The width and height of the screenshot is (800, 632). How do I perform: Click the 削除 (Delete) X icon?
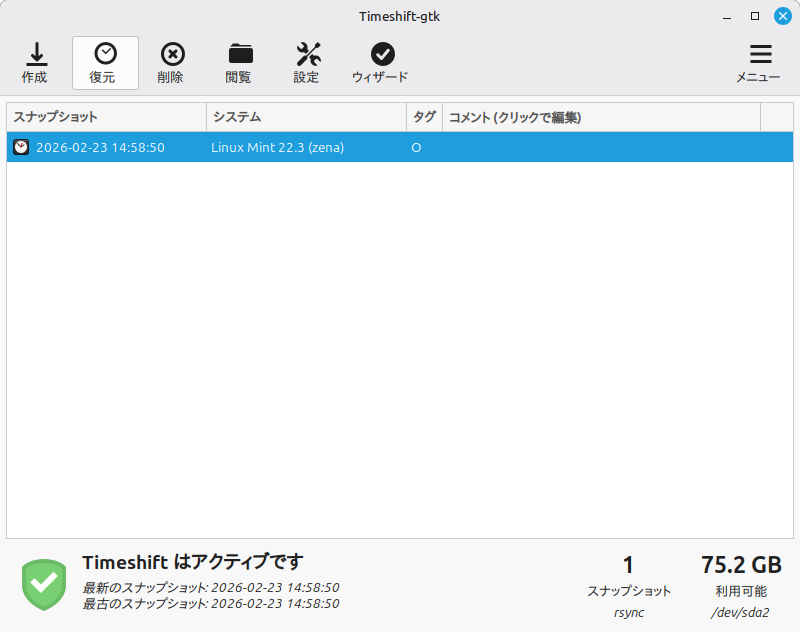pos(172,55)
